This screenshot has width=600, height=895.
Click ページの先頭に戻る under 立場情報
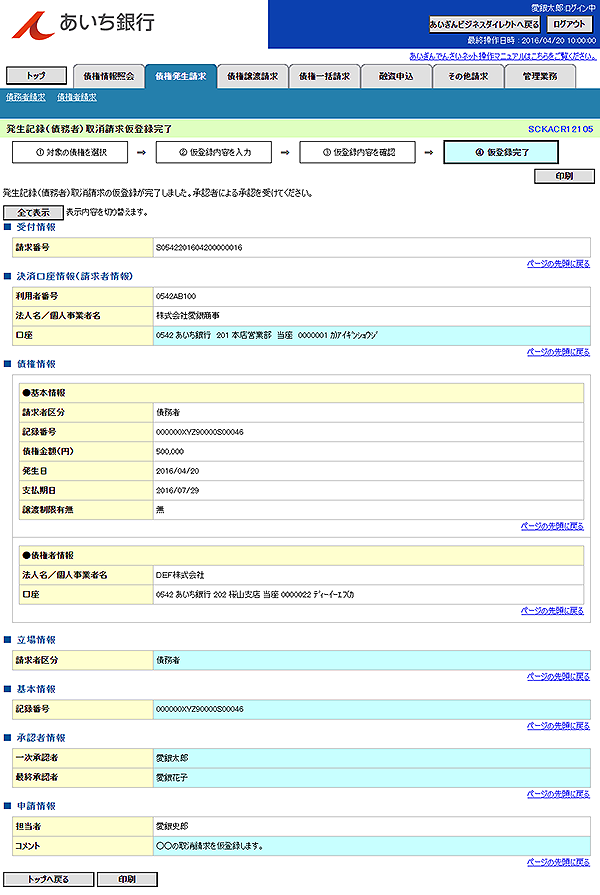coord(558,677)
